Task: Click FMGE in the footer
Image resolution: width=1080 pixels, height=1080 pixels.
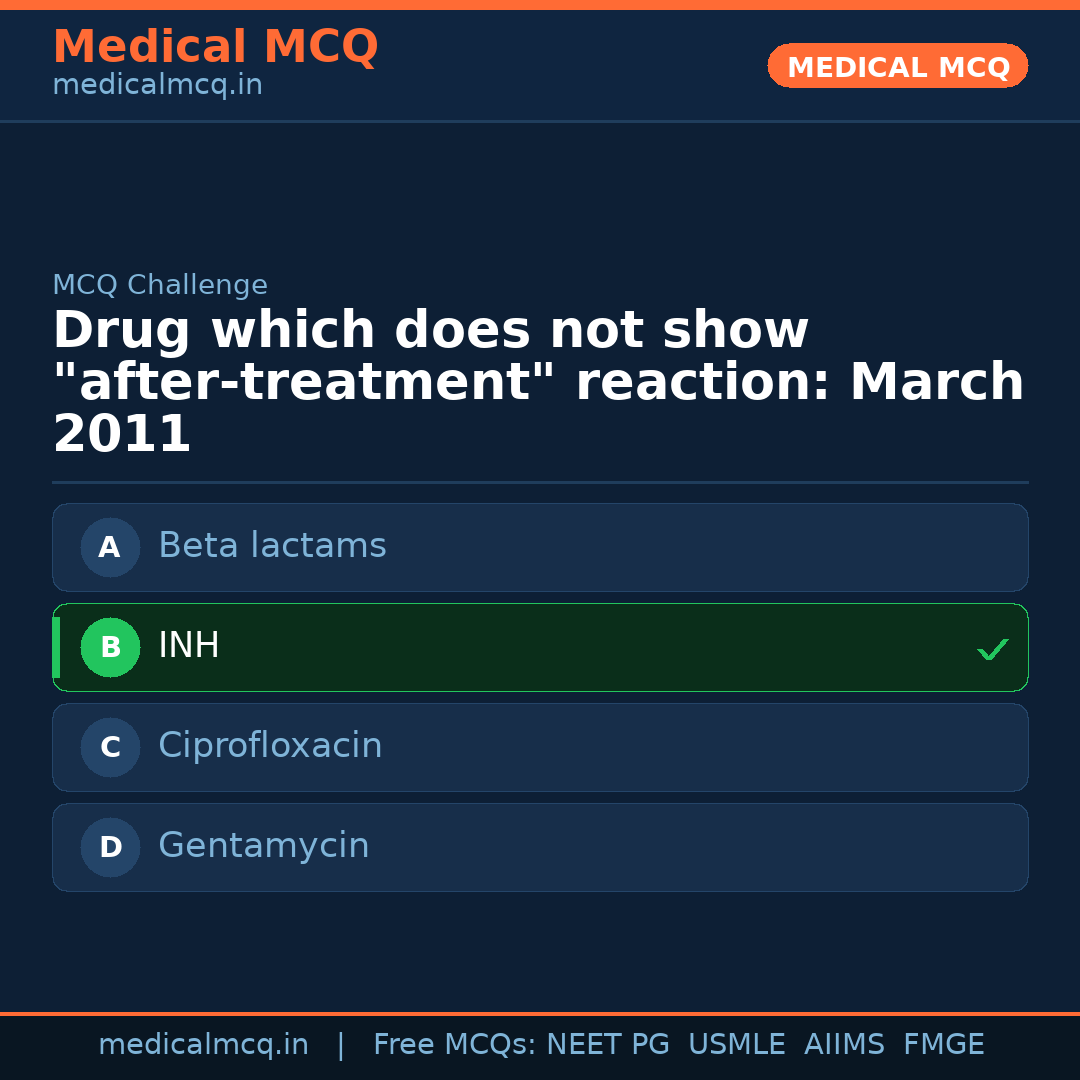Action: [x=944, y=1045]
